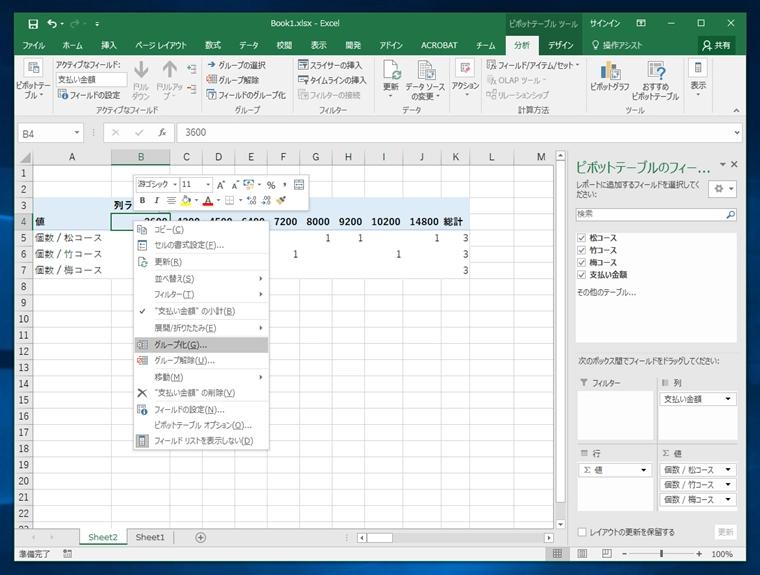760x575 pixels.
Task: Click データソースの変更 icon
Action: coord(426,70)
